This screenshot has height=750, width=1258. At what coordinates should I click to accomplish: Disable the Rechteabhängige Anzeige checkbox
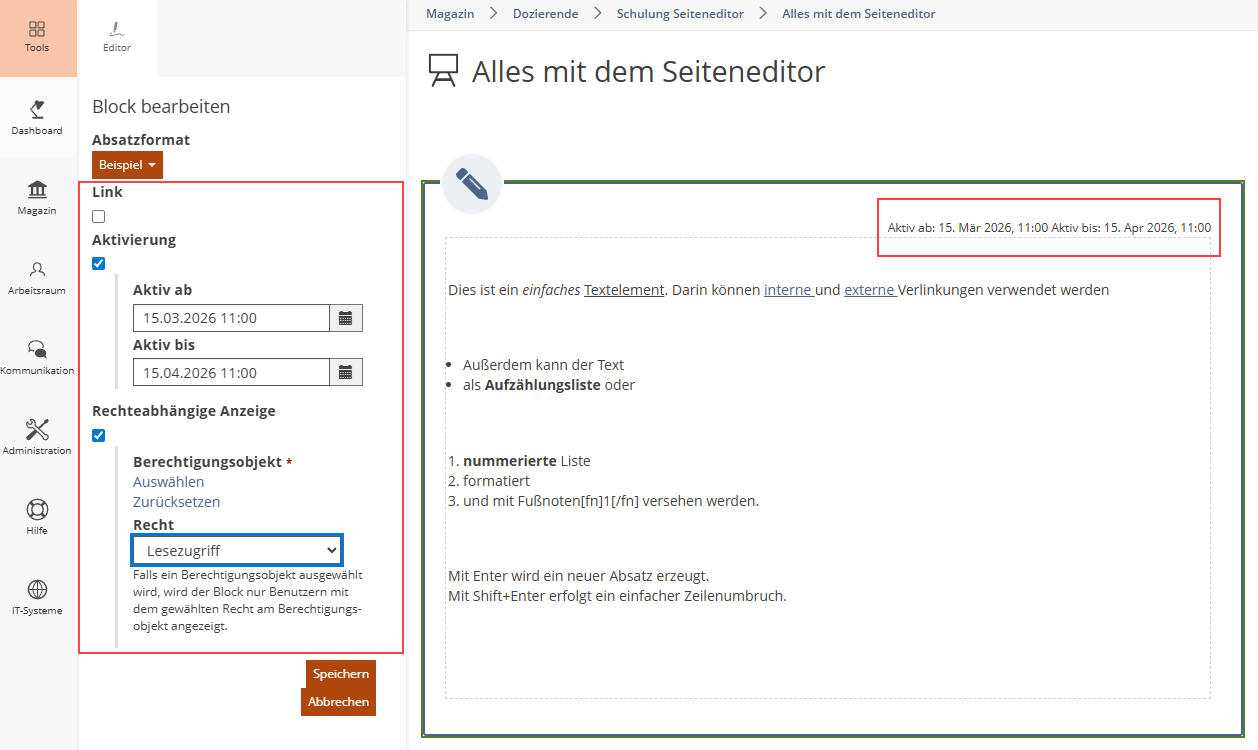pos(98,435)
